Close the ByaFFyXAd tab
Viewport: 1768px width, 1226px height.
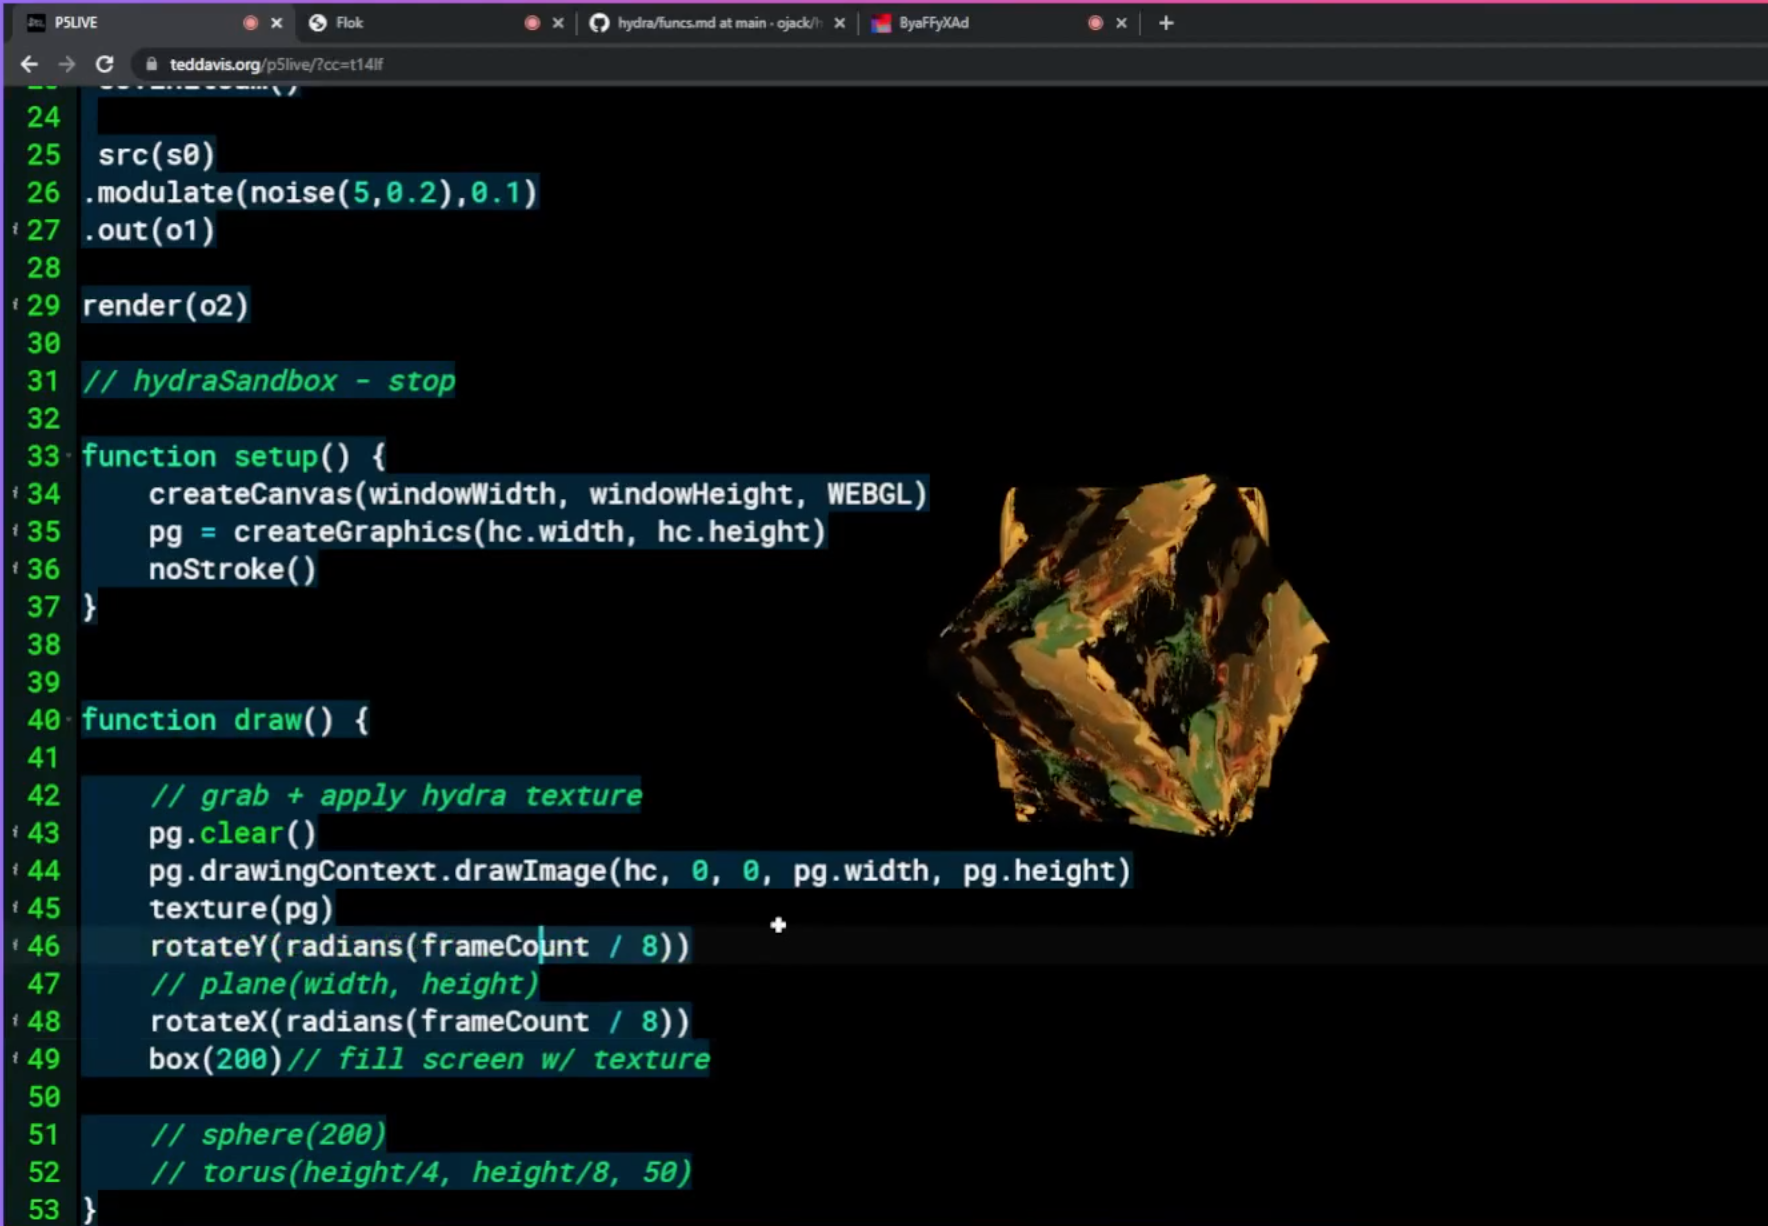(1121, 23)
